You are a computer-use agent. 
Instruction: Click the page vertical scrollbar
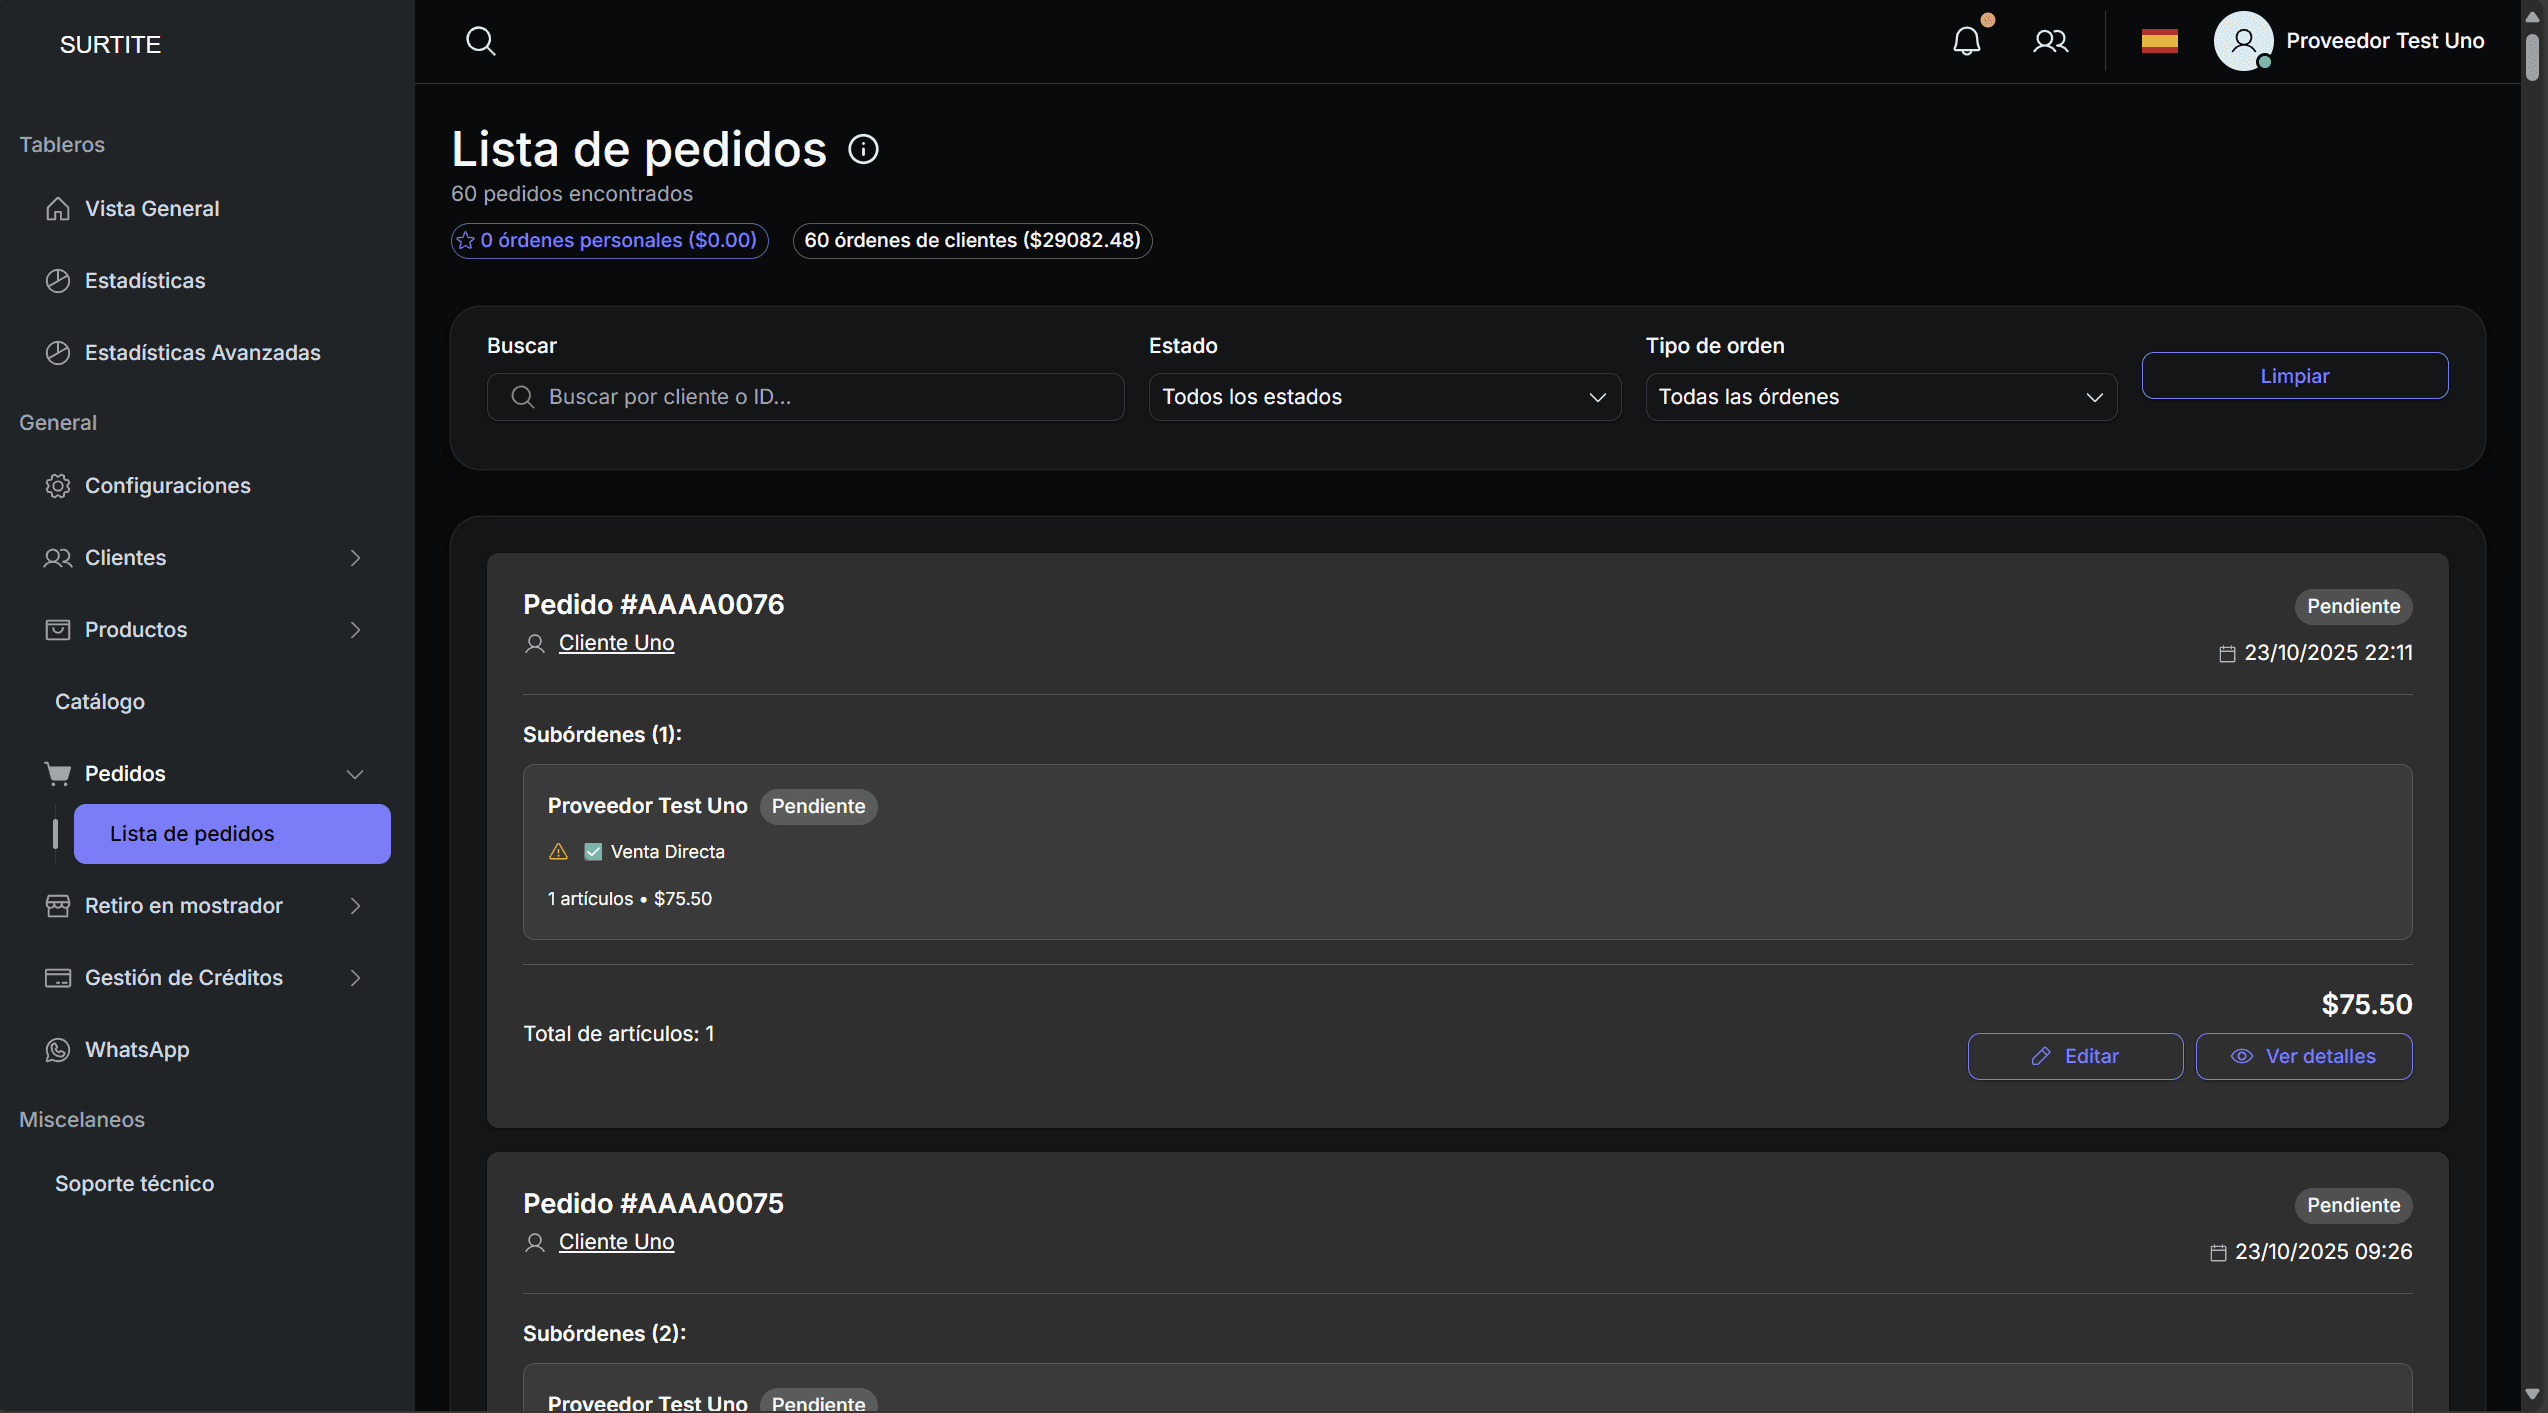pos(2531,57)
